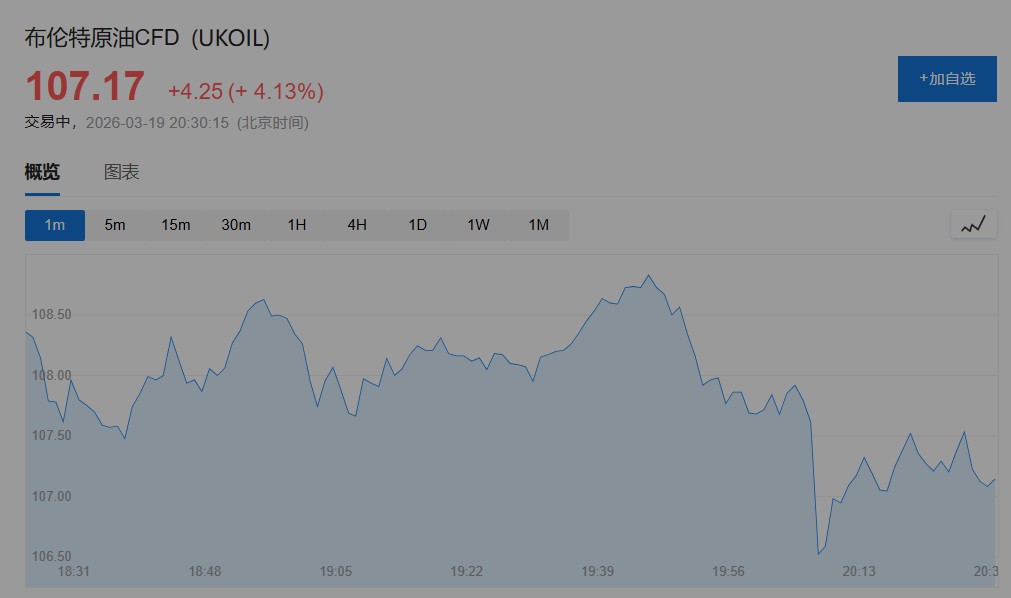
Task: Switch to the 图表 tab
Action: pyautogui.click(x=122, y=172)
